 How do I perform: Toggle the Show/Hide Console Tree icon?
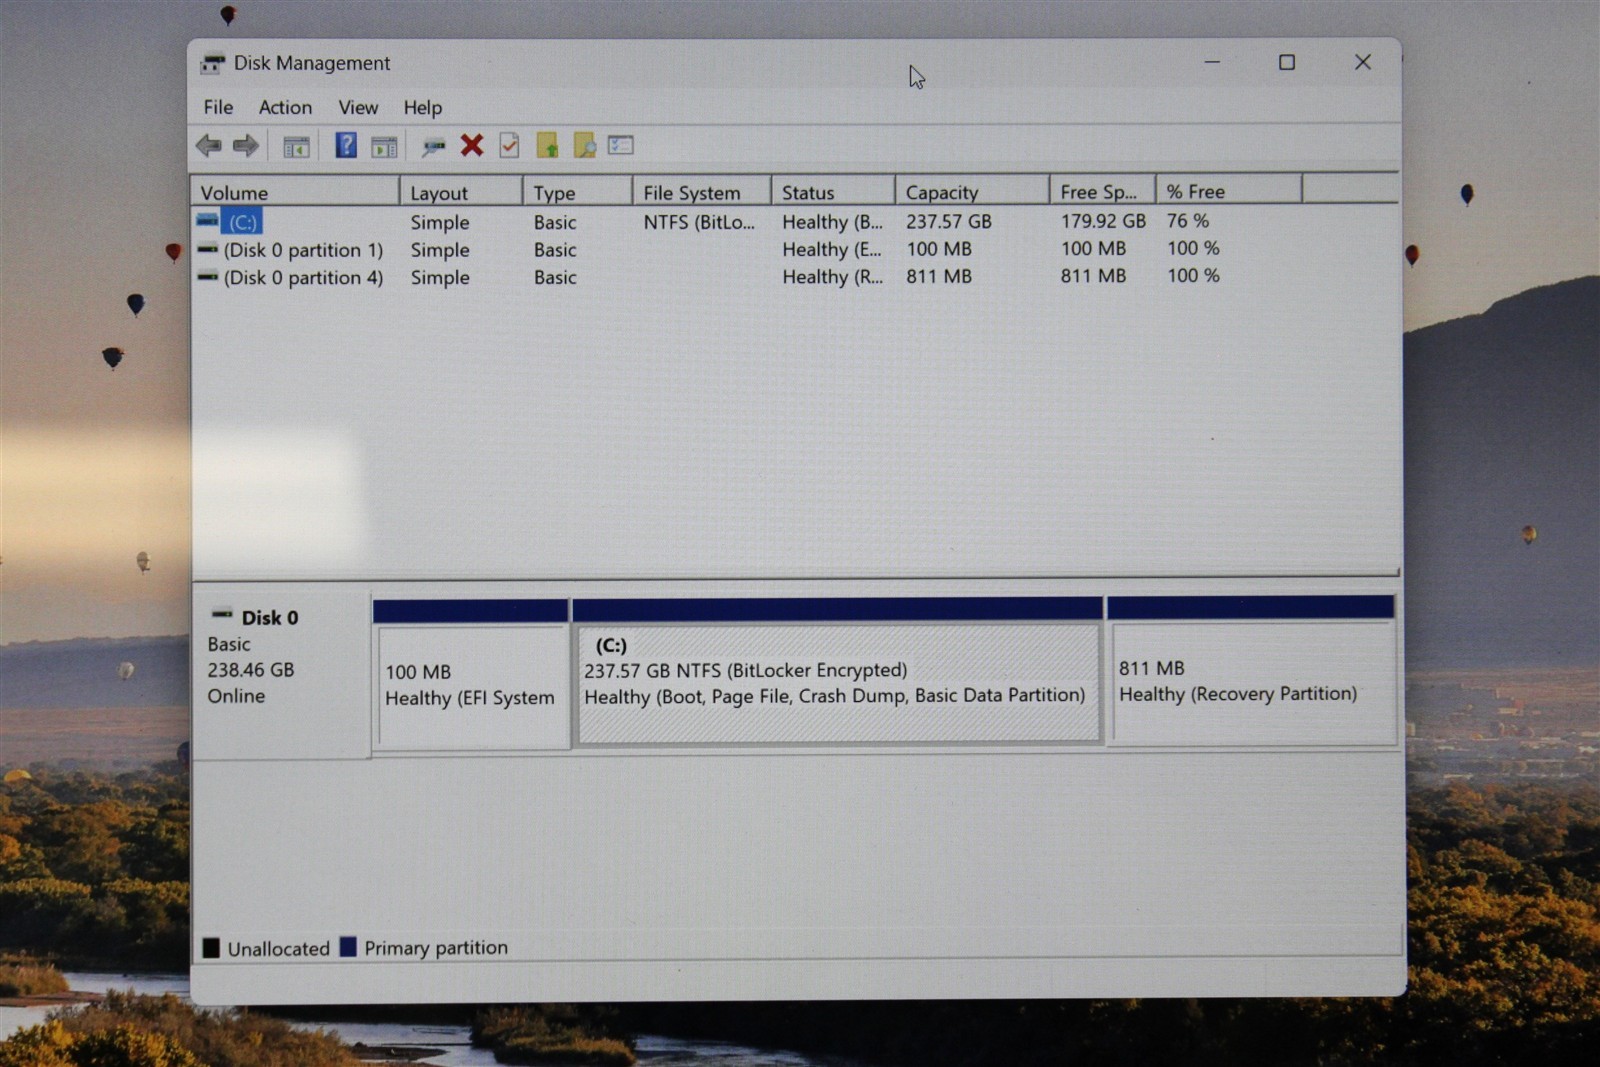(296, 147)
